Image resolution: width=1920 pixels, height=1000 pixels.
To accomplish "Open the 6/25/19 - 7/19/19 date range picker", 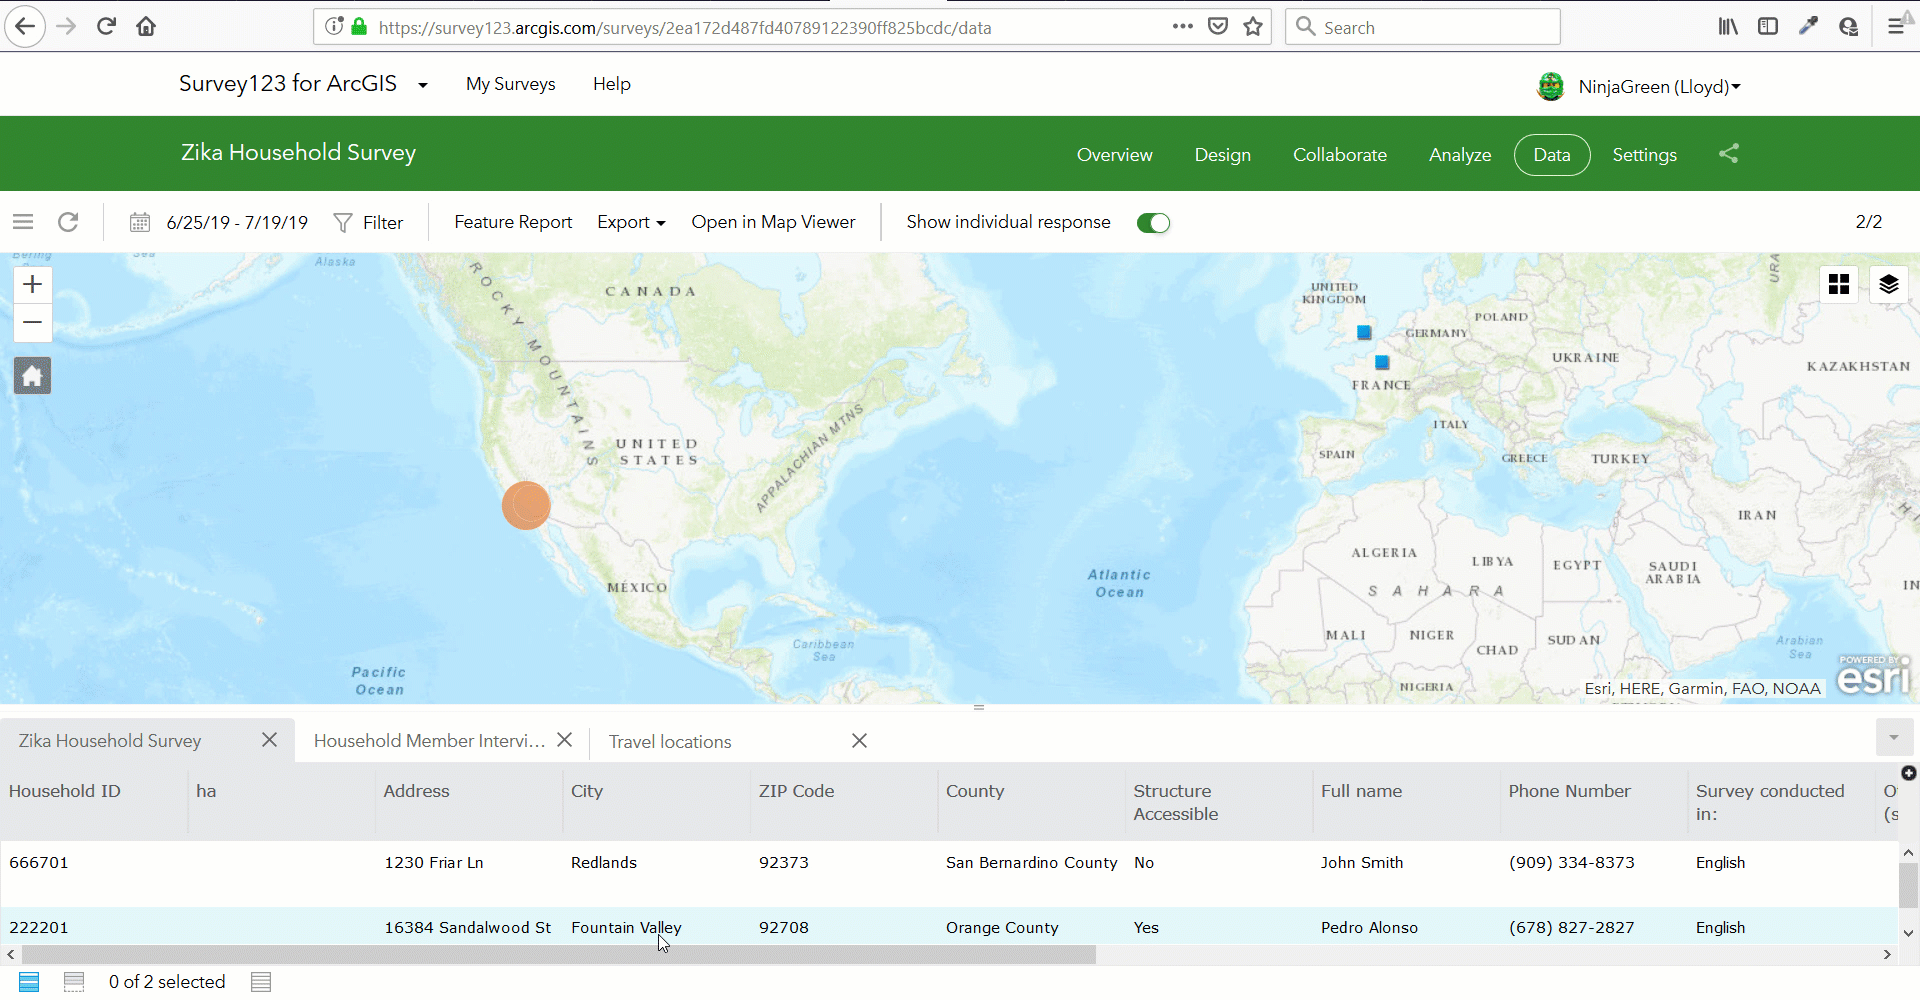I will (x=237, y=222).
